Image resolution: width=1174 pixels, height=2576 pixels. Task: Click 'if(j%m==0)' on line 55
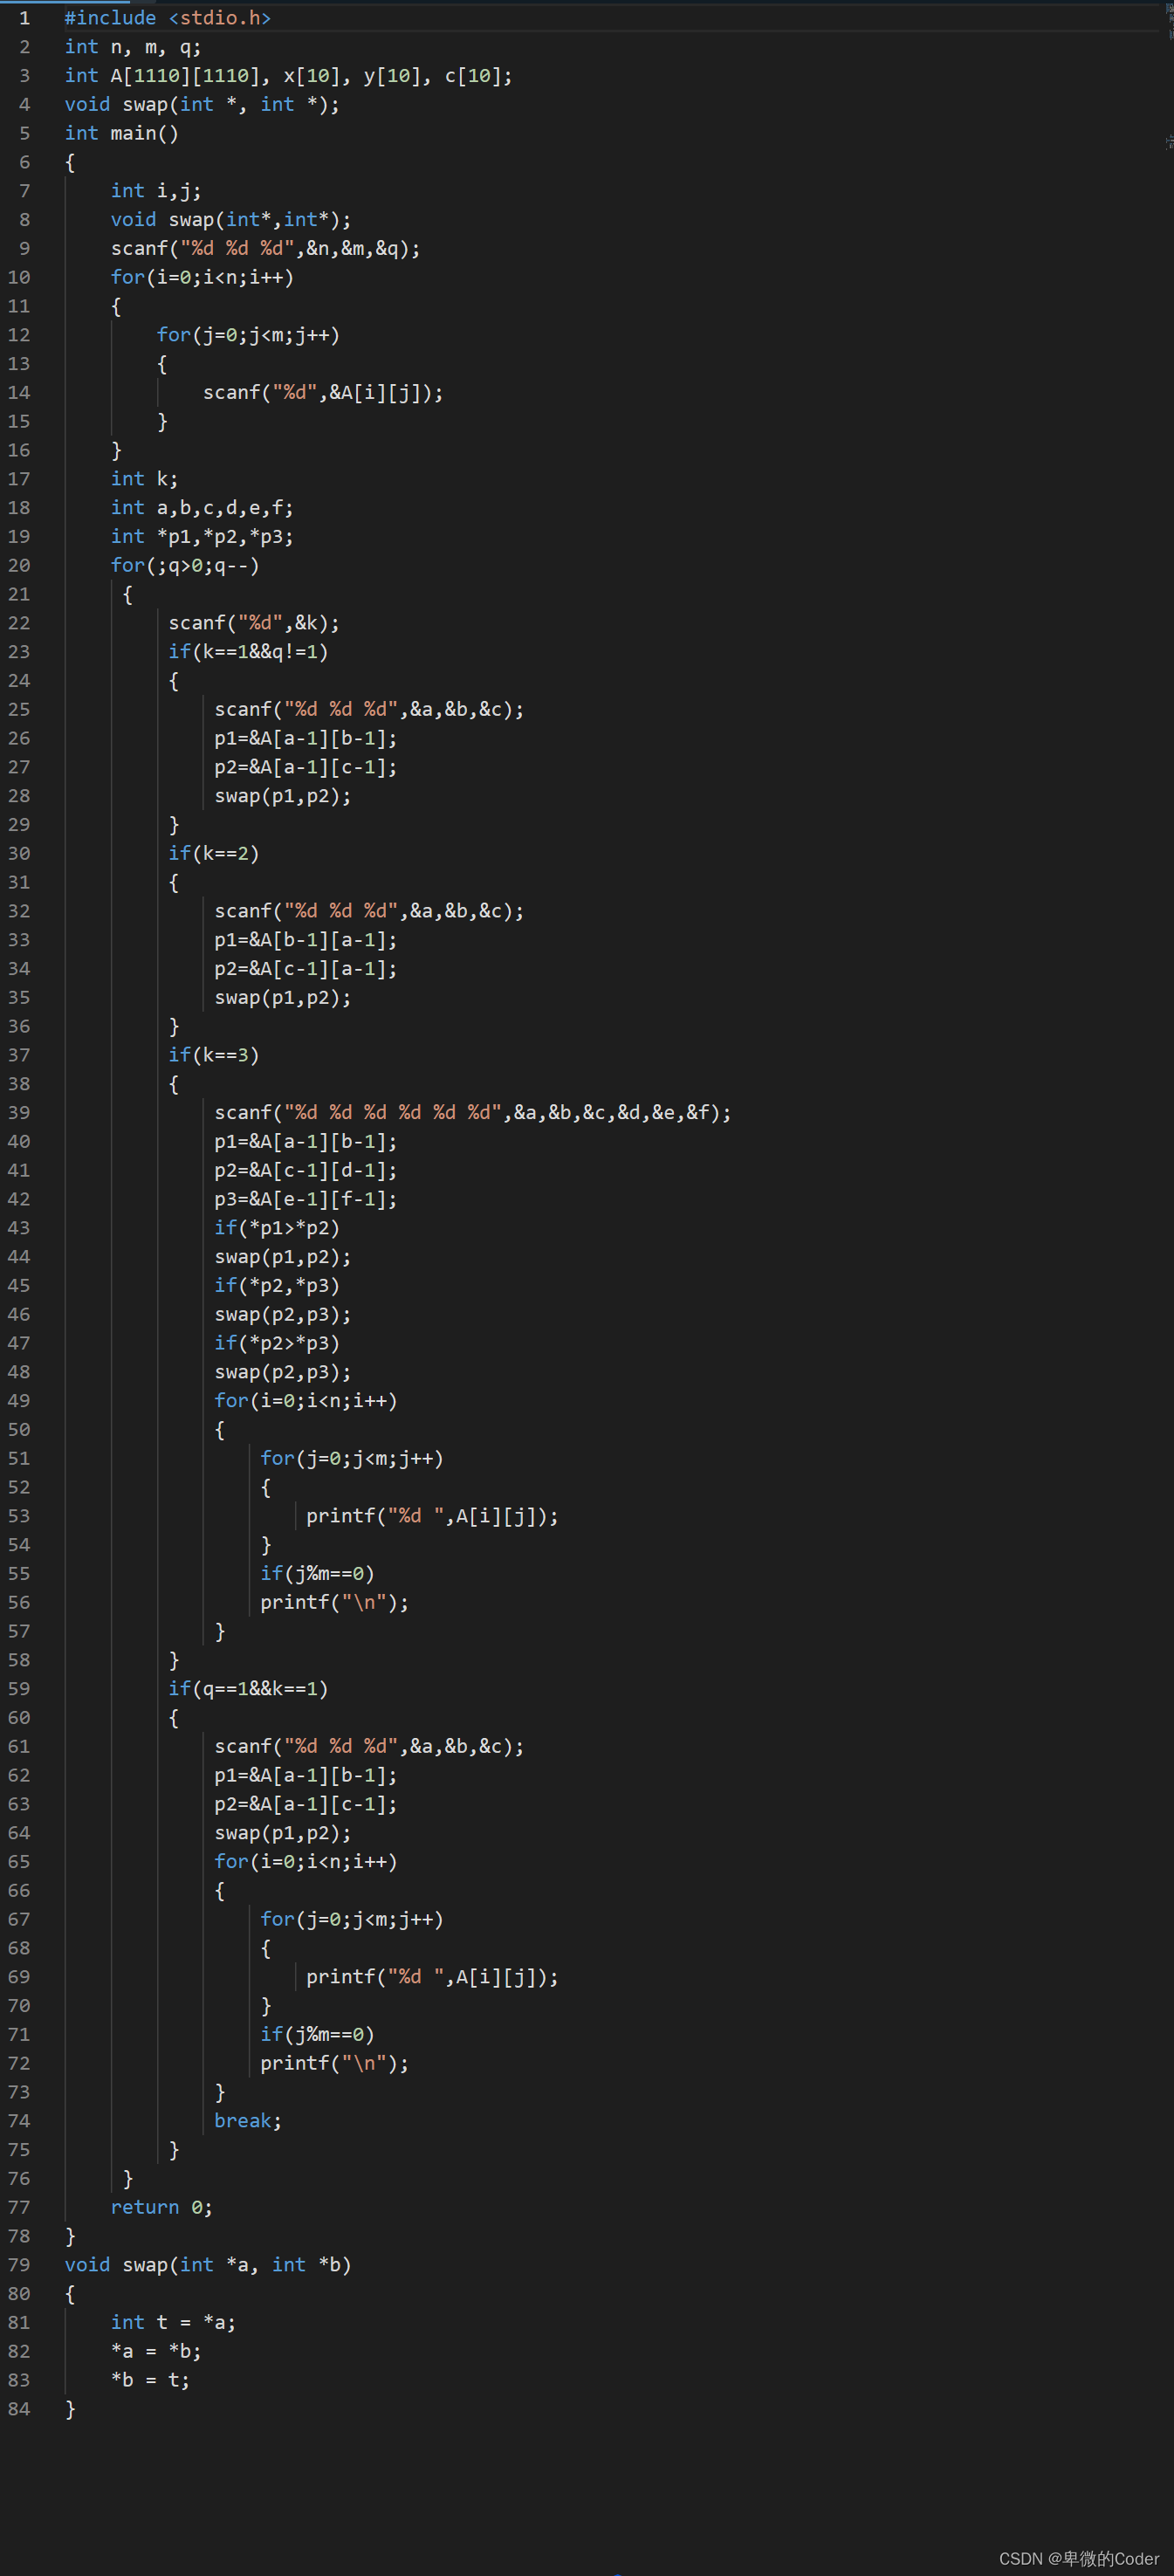point(317,1574)
